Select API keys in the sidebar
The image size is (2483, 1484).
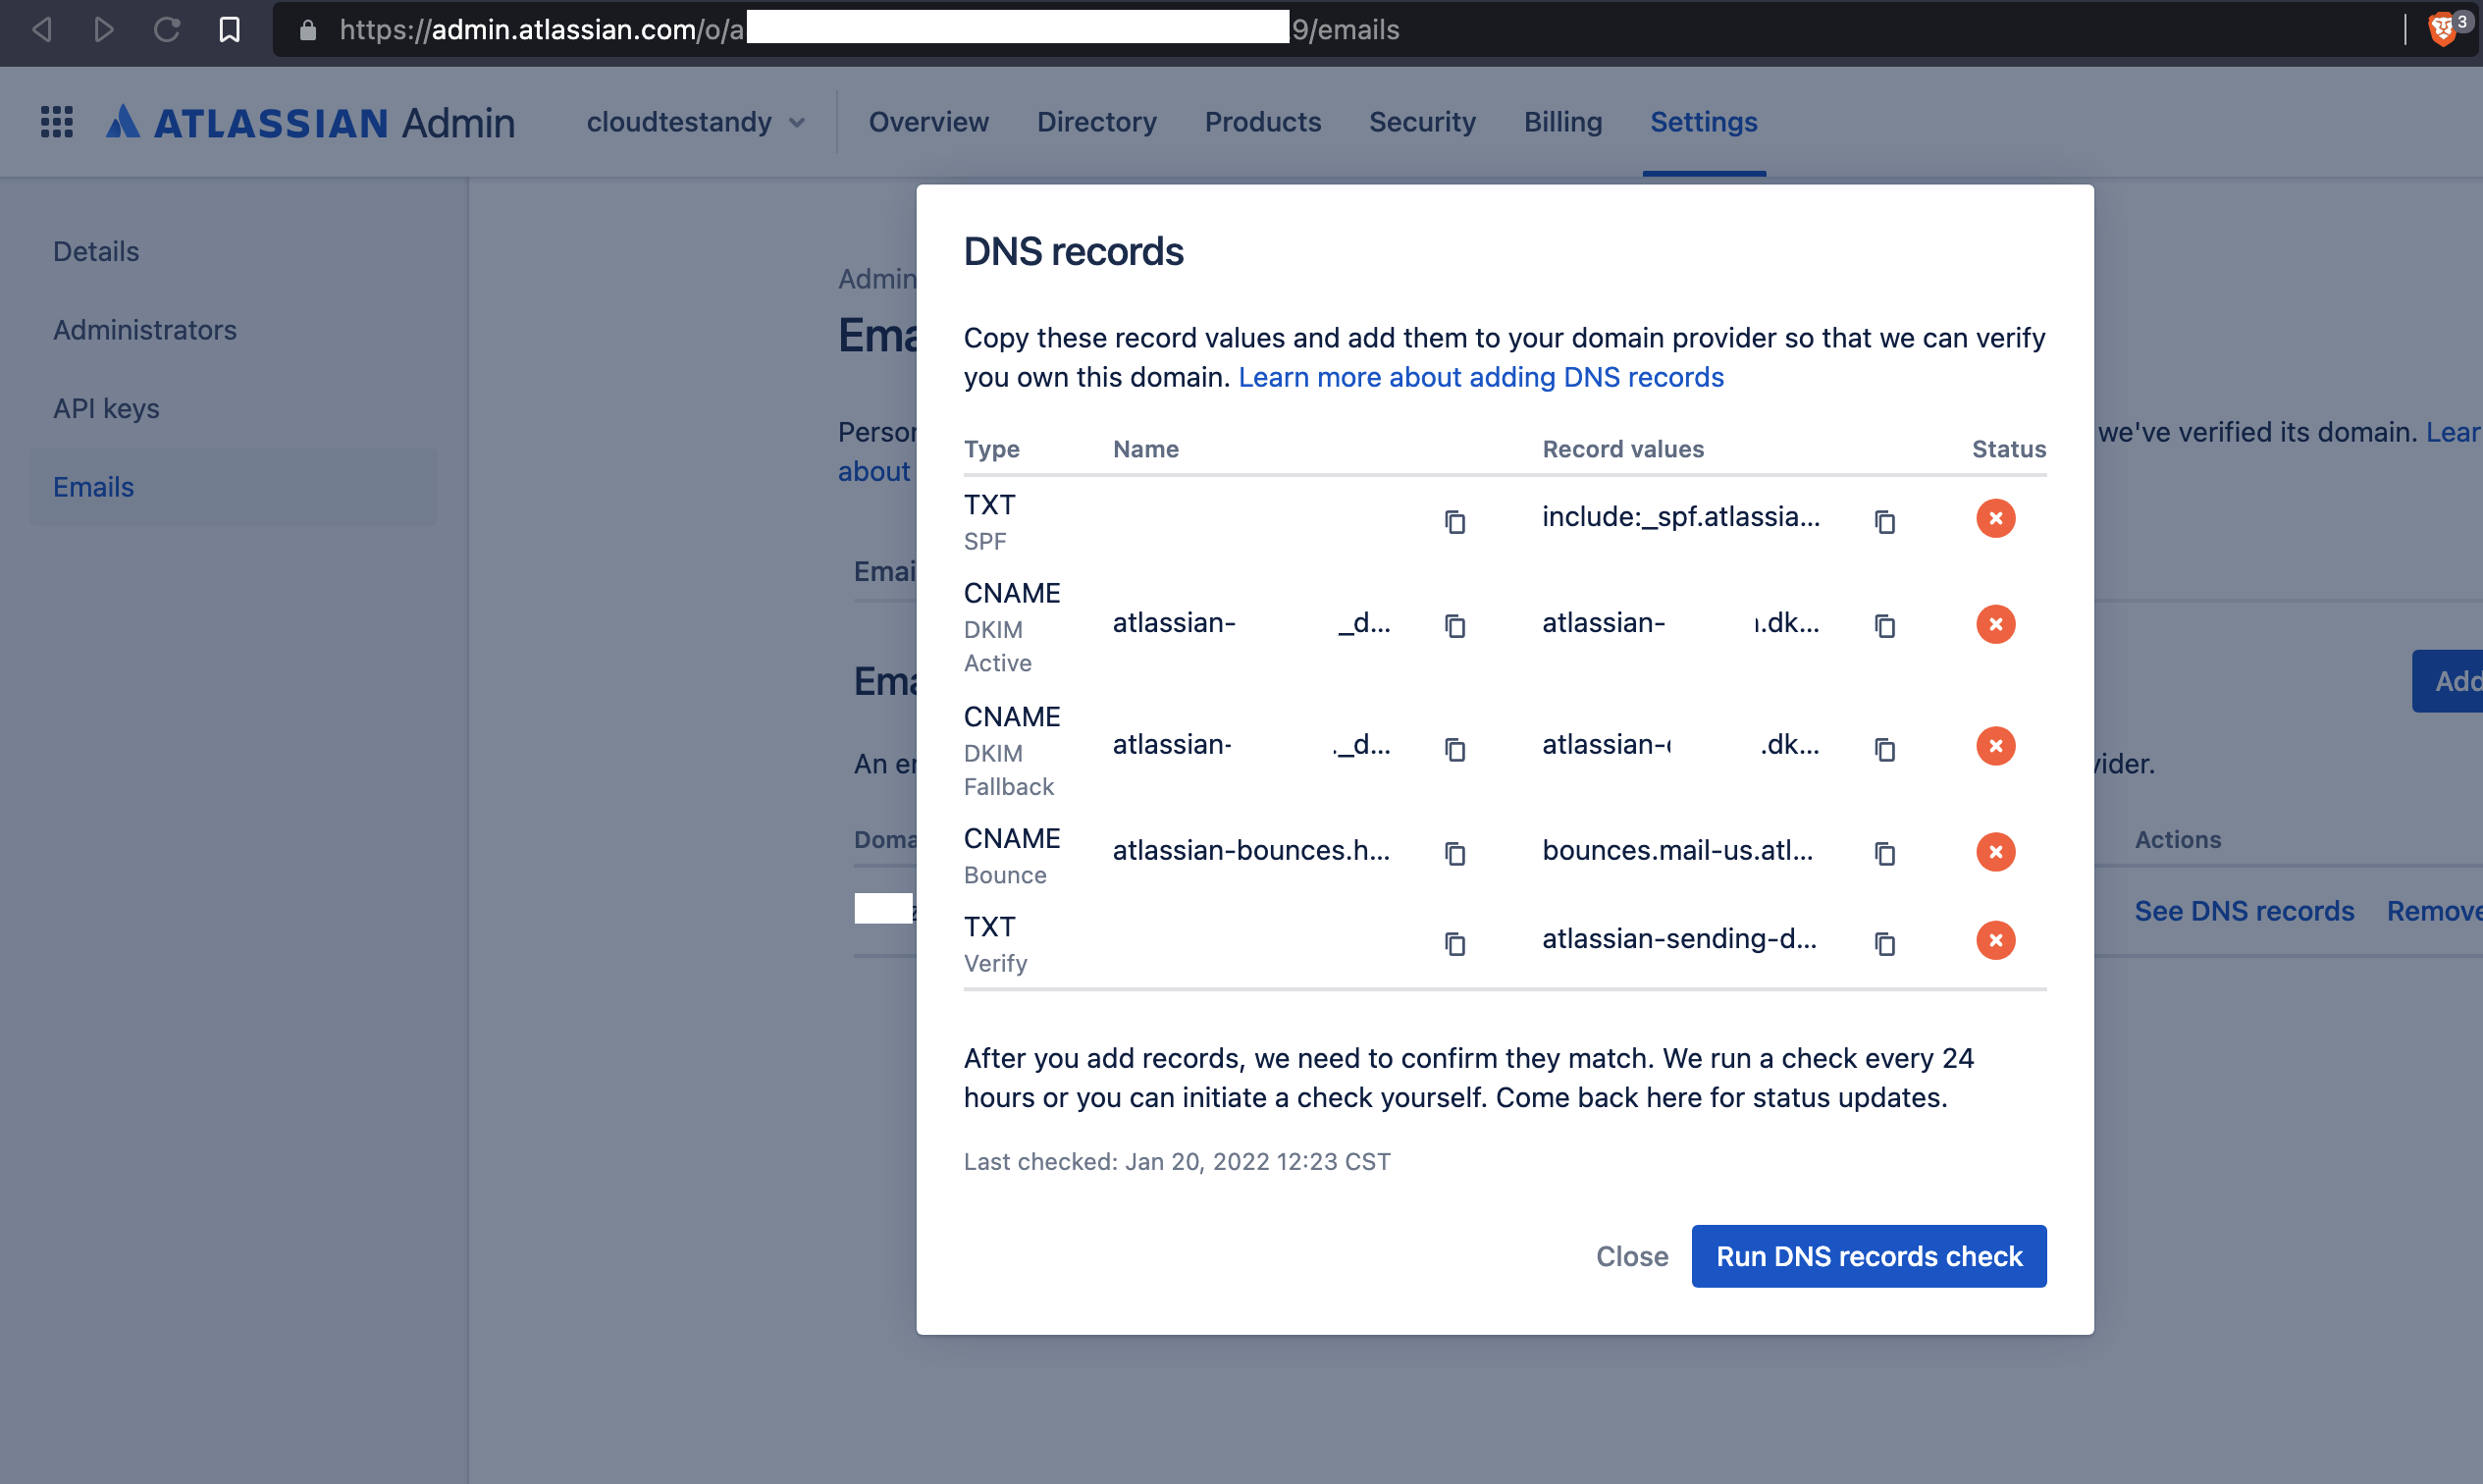105,408
